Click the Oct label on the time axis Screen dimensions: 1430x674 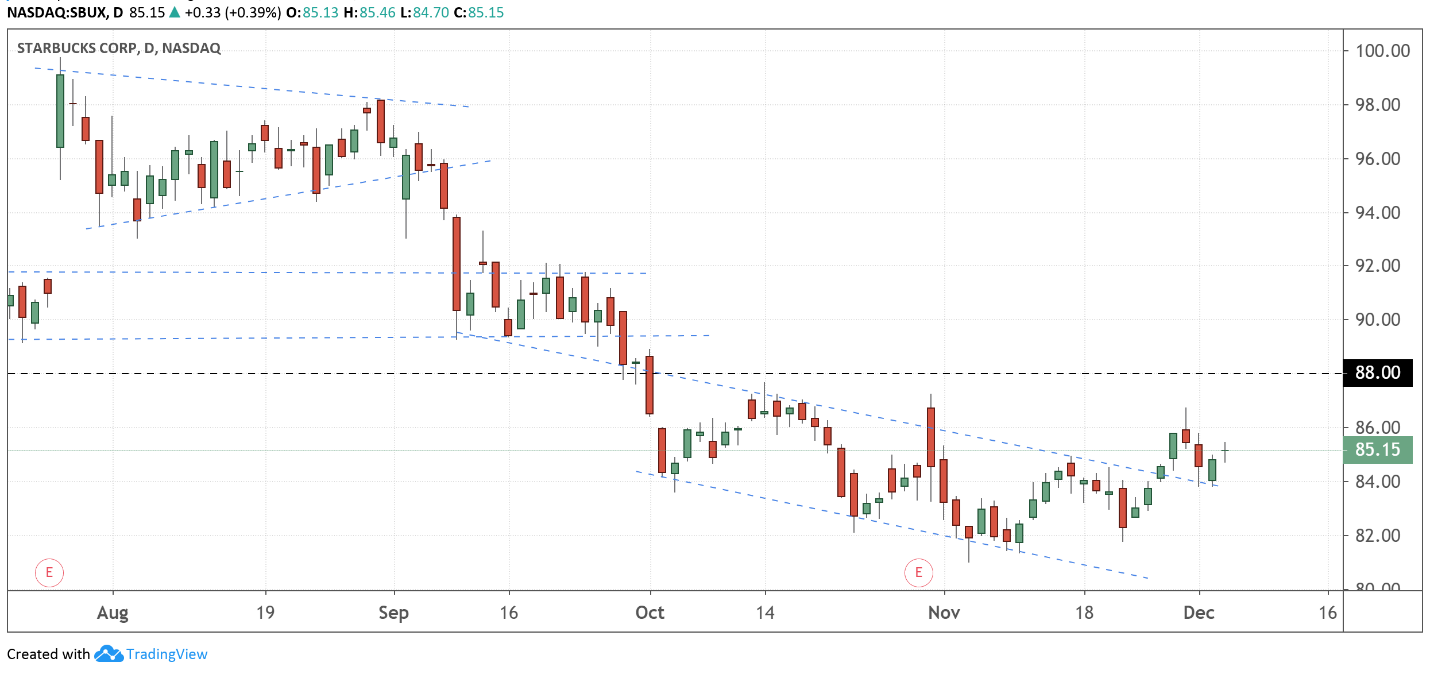point(650,612)
